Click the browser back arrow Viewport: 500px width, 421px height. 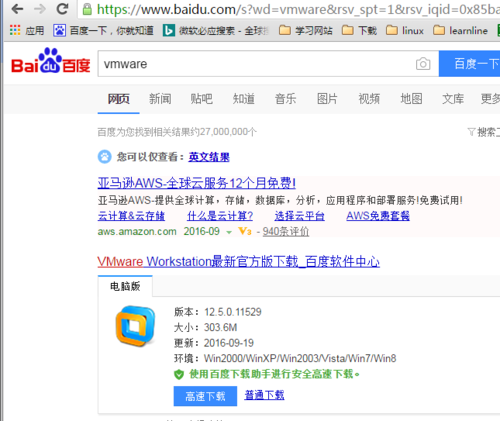click(17, 9)
